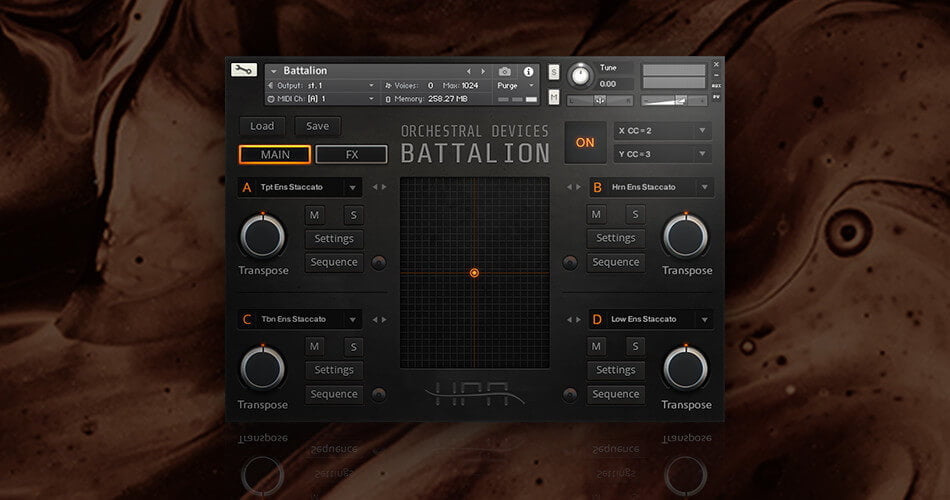Viewport: 950px width, 500px height.
Task: Open the instrument info icon
Action: pos(528,72)
